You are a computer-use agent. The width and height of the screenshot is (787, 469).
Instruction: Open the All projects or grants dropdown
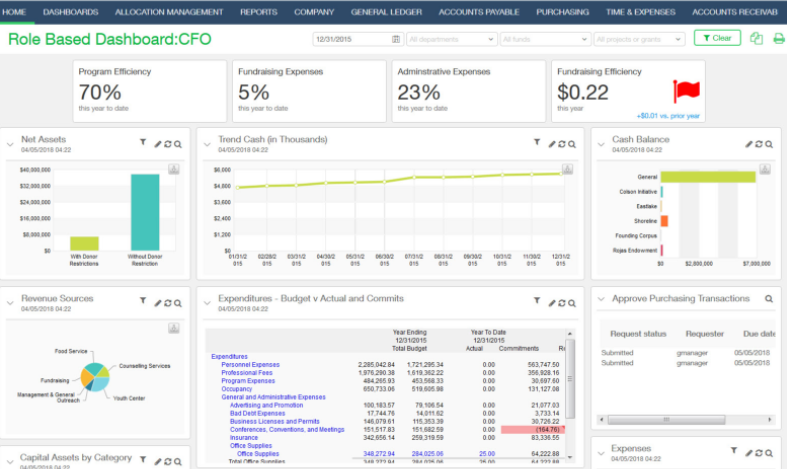click(x=639, y=39)
